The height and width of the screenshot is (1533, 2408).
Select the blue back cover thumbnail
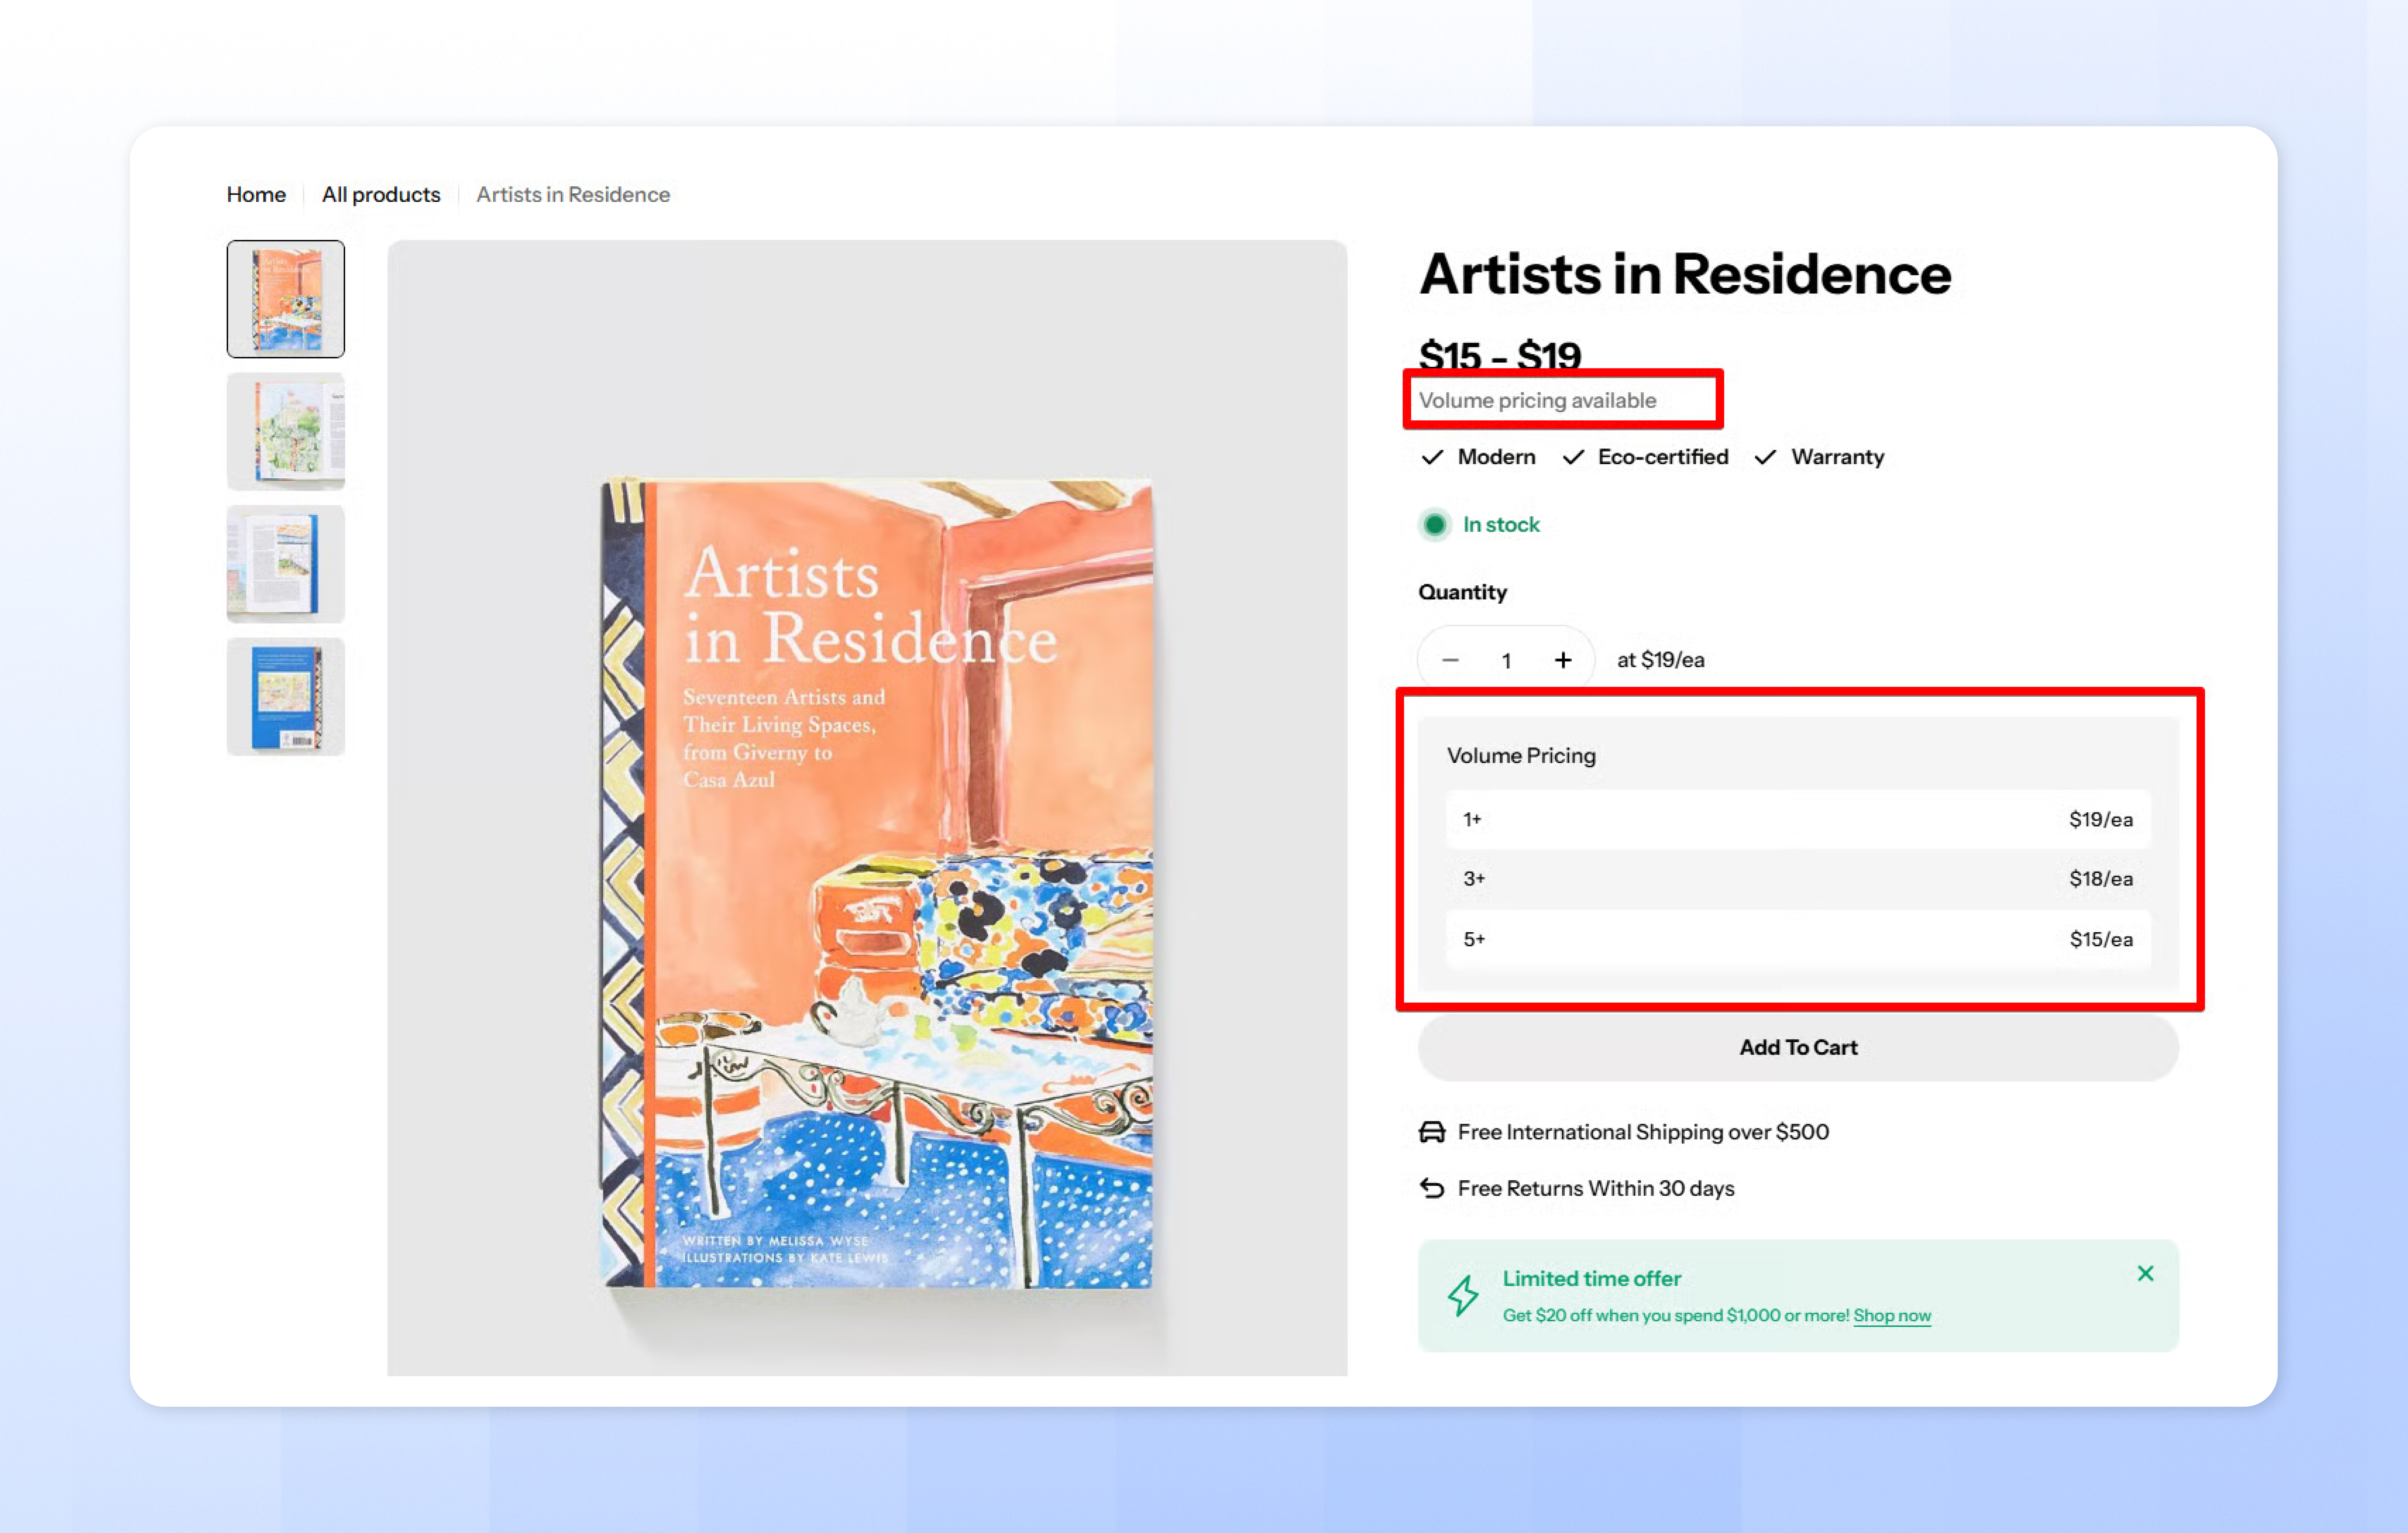coord(286,697)
